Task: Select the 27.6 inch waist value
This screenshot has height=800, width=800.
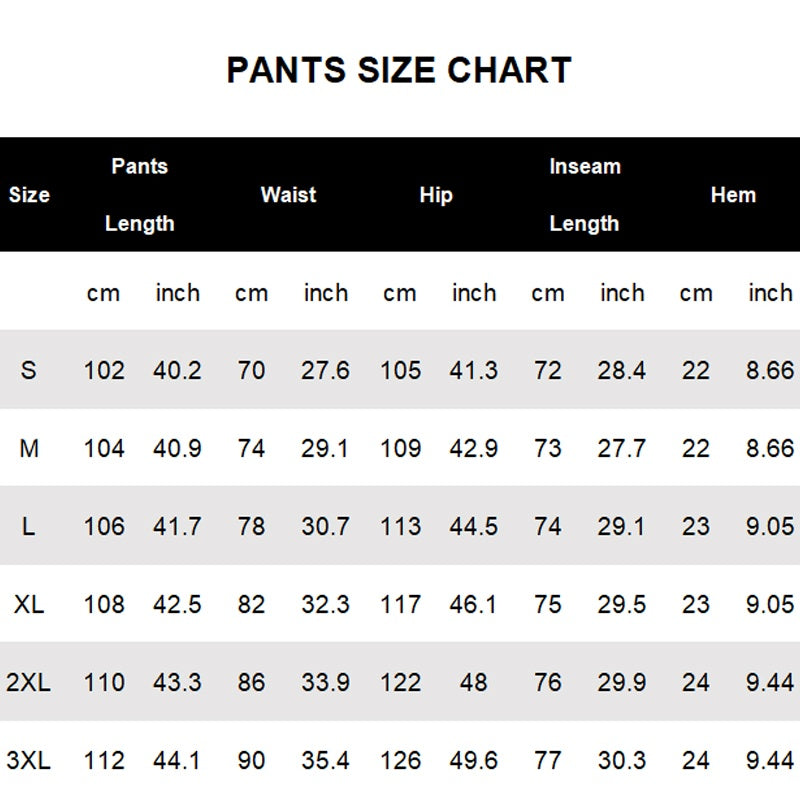Action: [325, 370]
